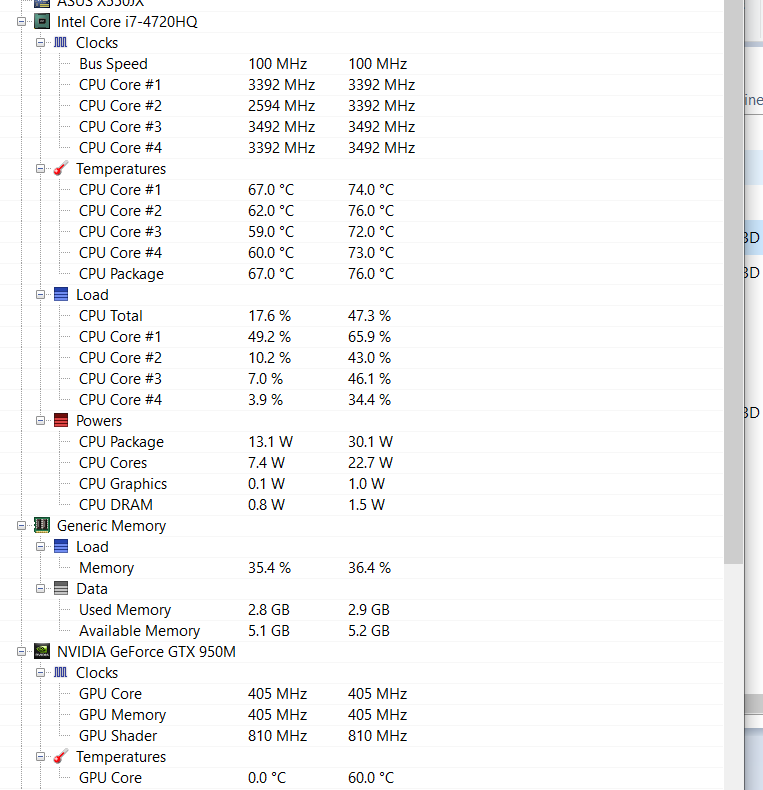763x790 pixels.
Task: Click the CPU Clocks waveform icon
Action: pyautogui.click(x=60, y=42)
